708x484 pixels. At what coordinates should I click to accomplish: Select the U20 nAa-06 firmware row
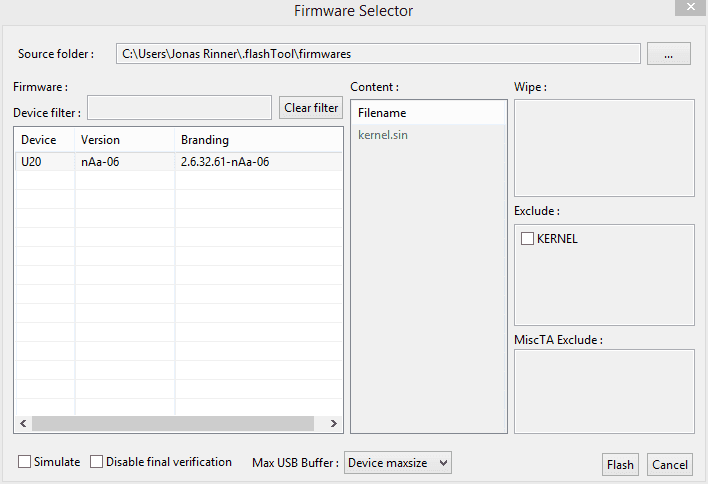click(x=179, y=162)
